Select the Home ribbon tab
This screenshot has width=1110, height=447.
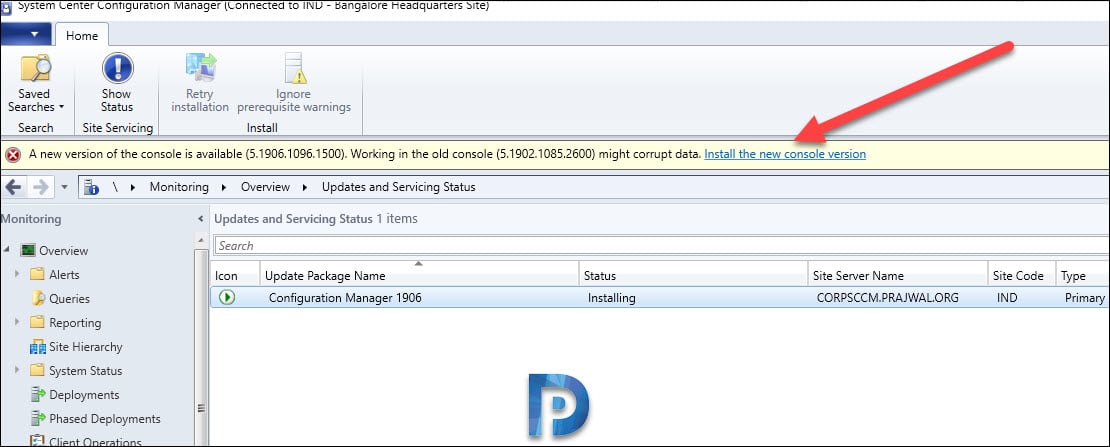click(82, 35)
